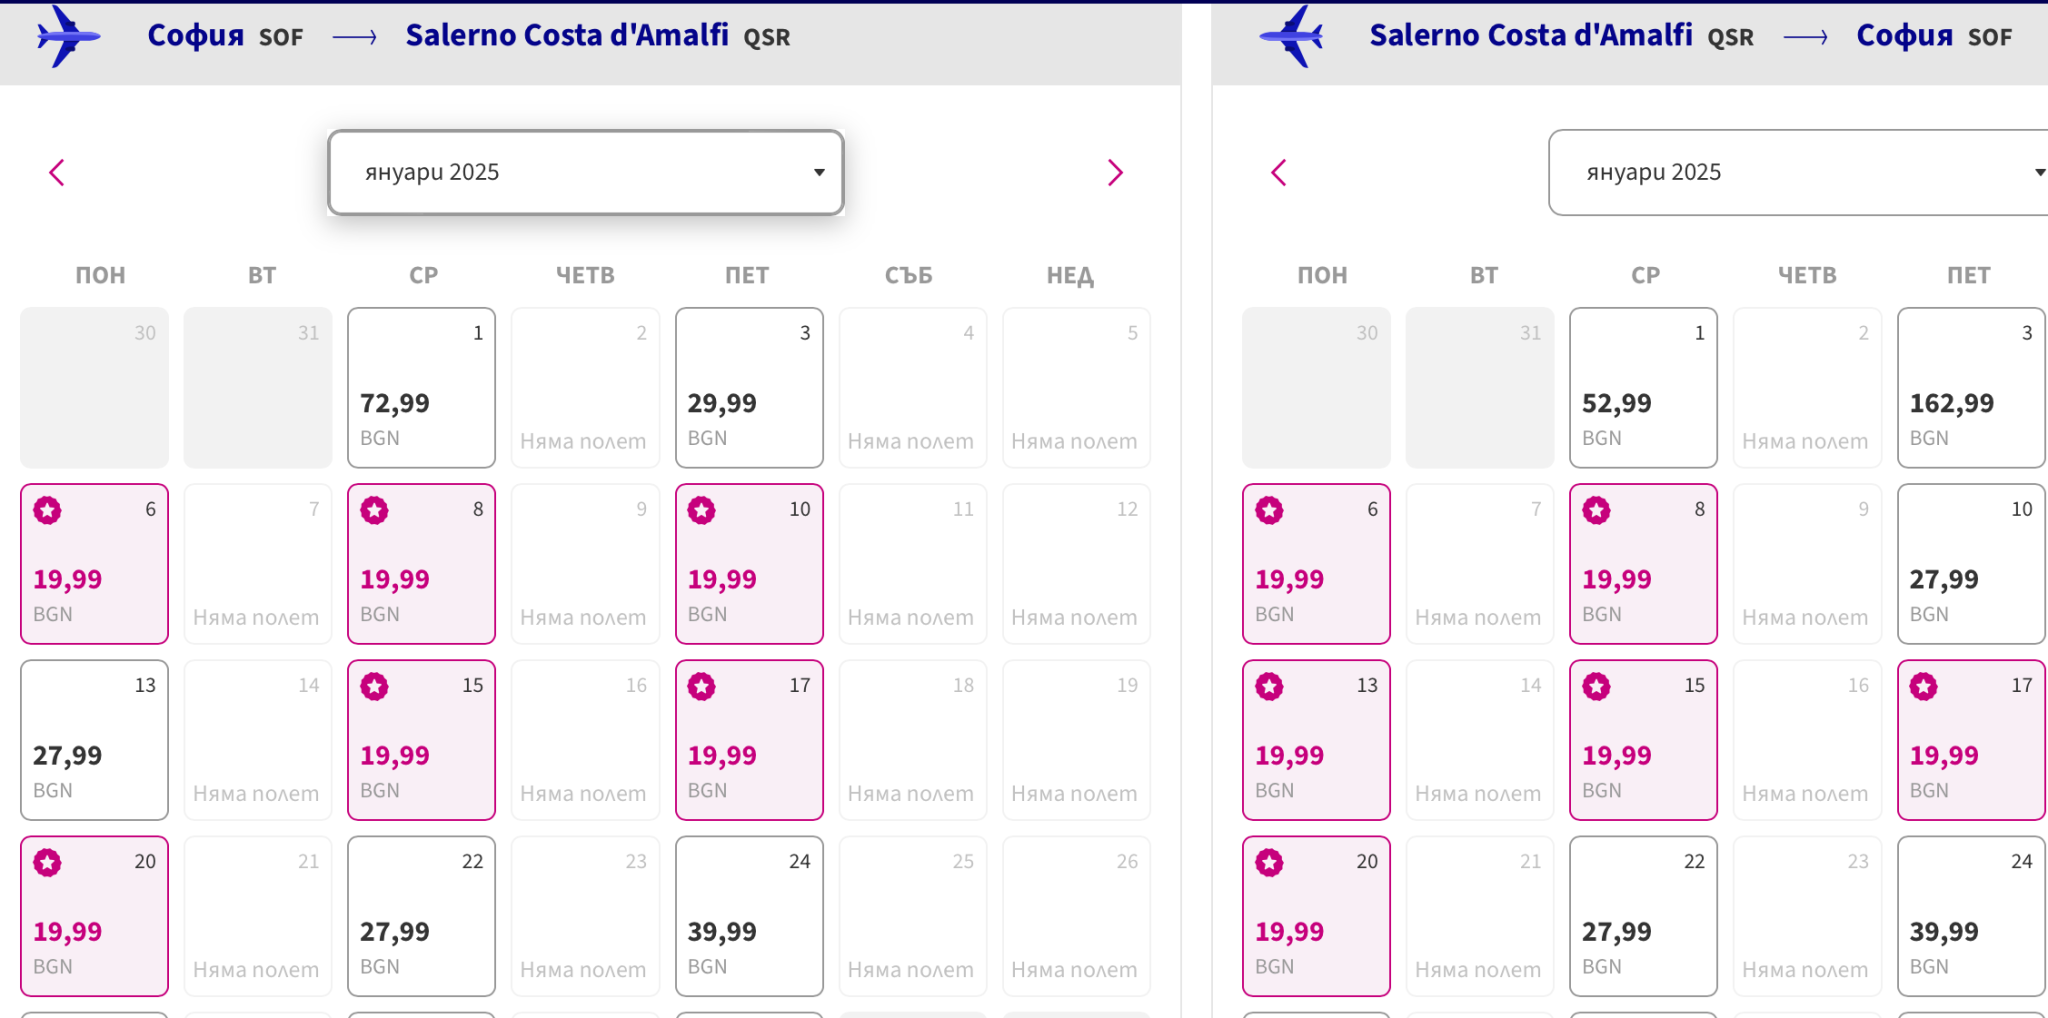Go to previous month for return flight
This screenshot has height=1018, width=2048.
click(x=1279, y=173)
